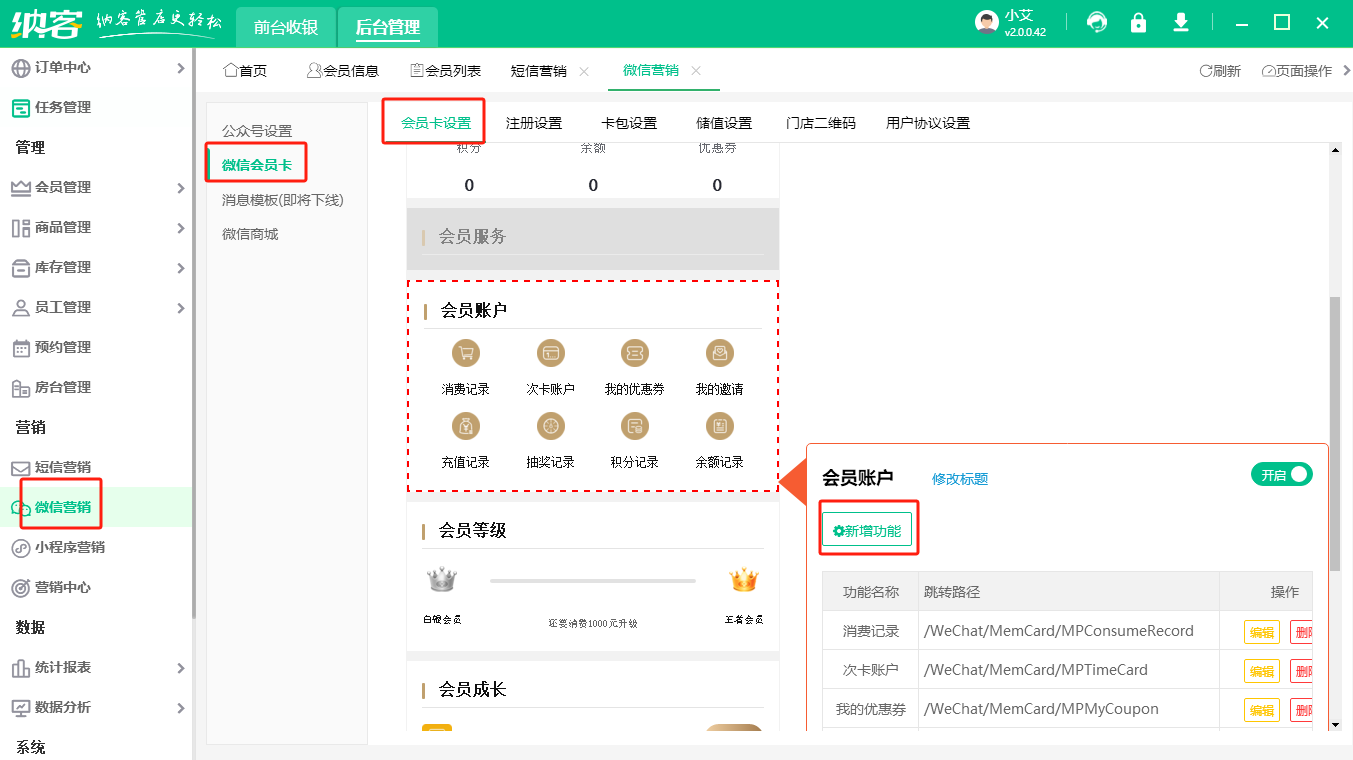Expand the 统计报表 sidebar menu

tap(96, 668)
